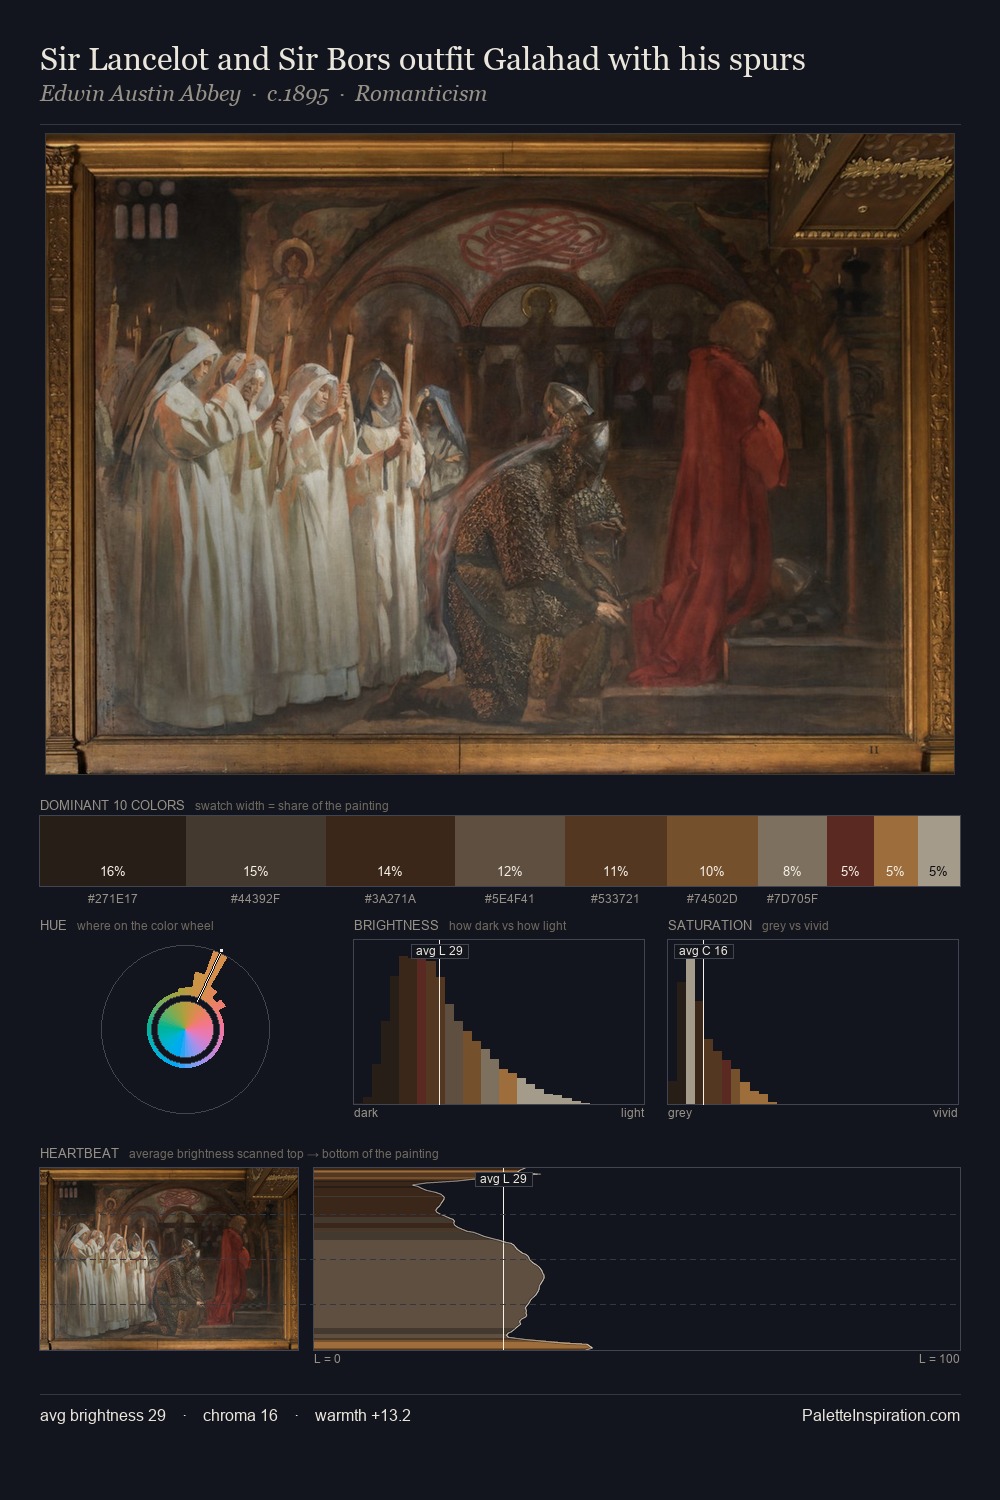
Task: Click the heartbeat brightness curve chart
Action: 637,1259
